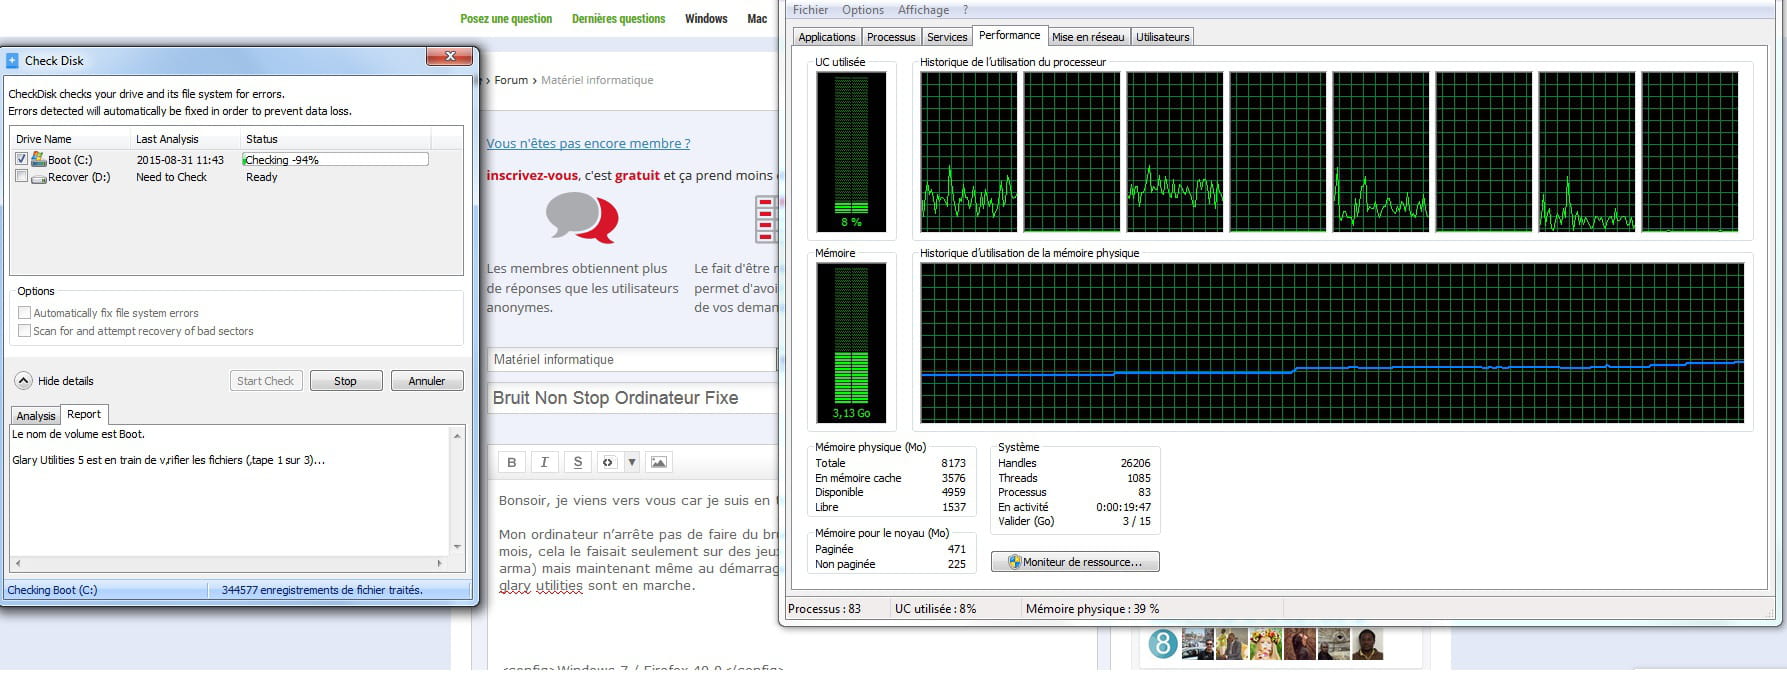Enable Automatically fix file system errors
1787x678 pixels.
(x=24, y=313)
